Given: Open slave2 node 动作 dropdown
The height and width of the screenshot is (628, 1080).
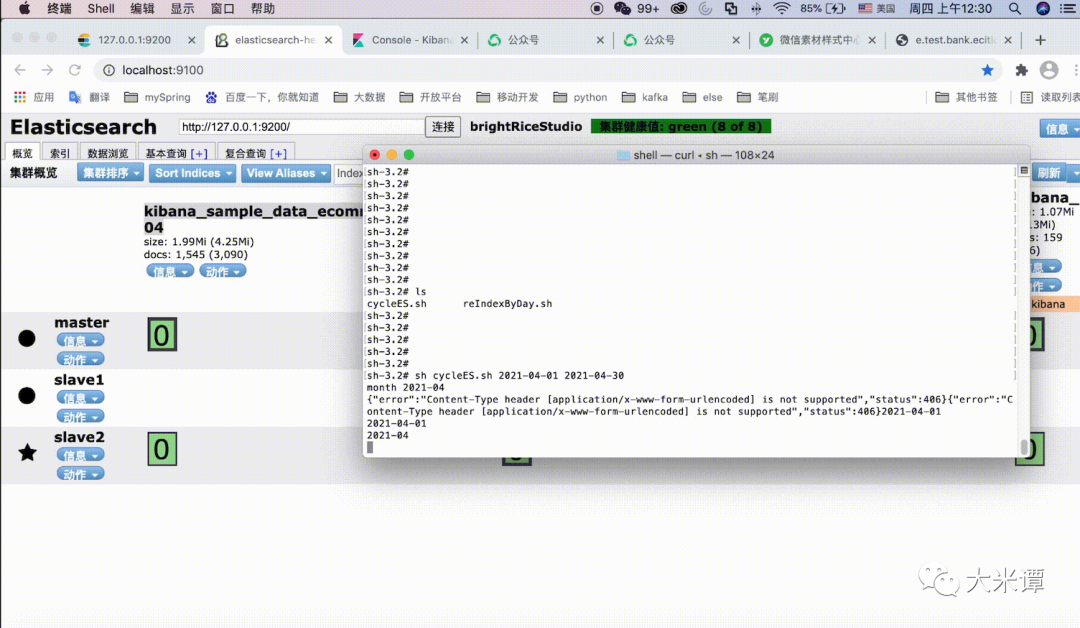Looking at the screenshot, I should (81, 473).
